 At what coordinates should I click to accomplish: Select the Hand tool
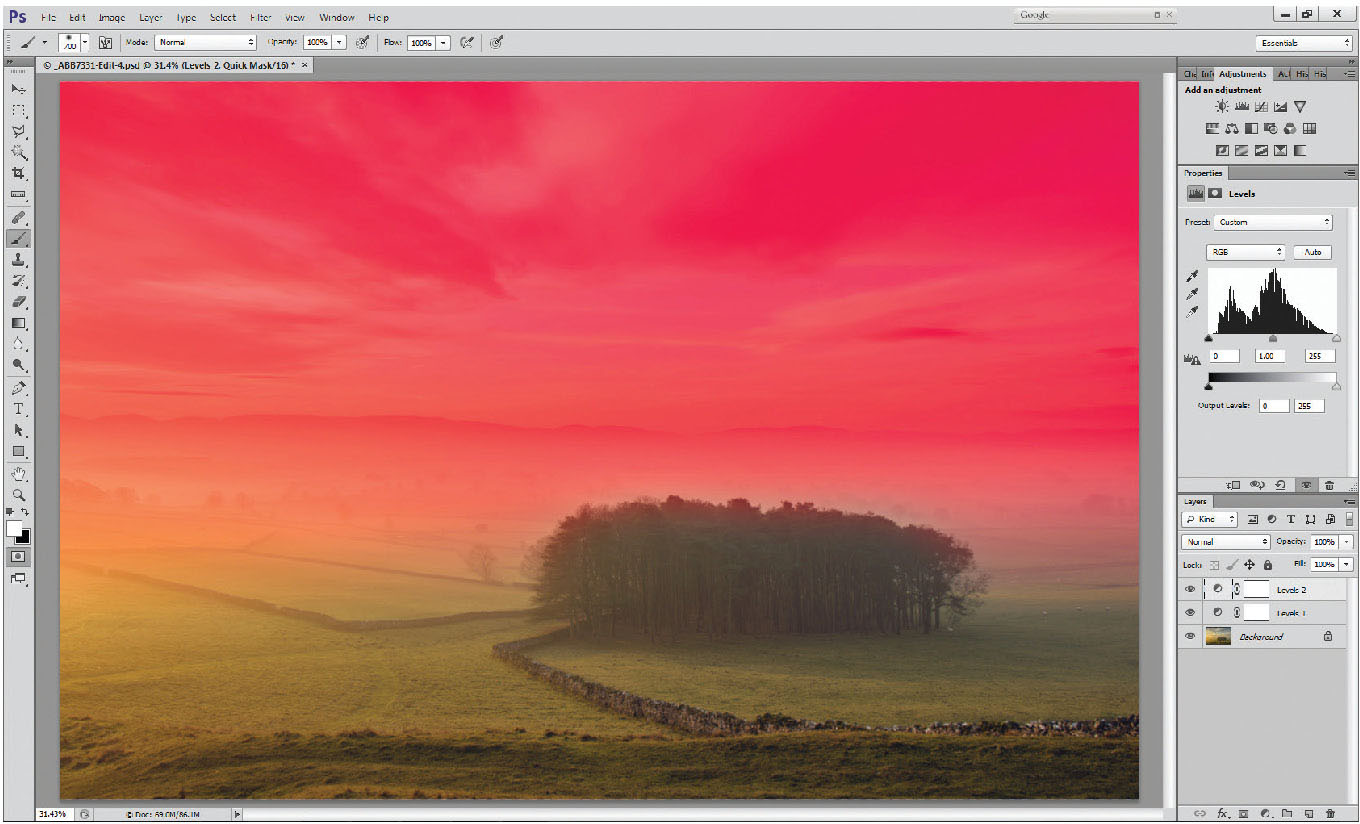(19, 473)
